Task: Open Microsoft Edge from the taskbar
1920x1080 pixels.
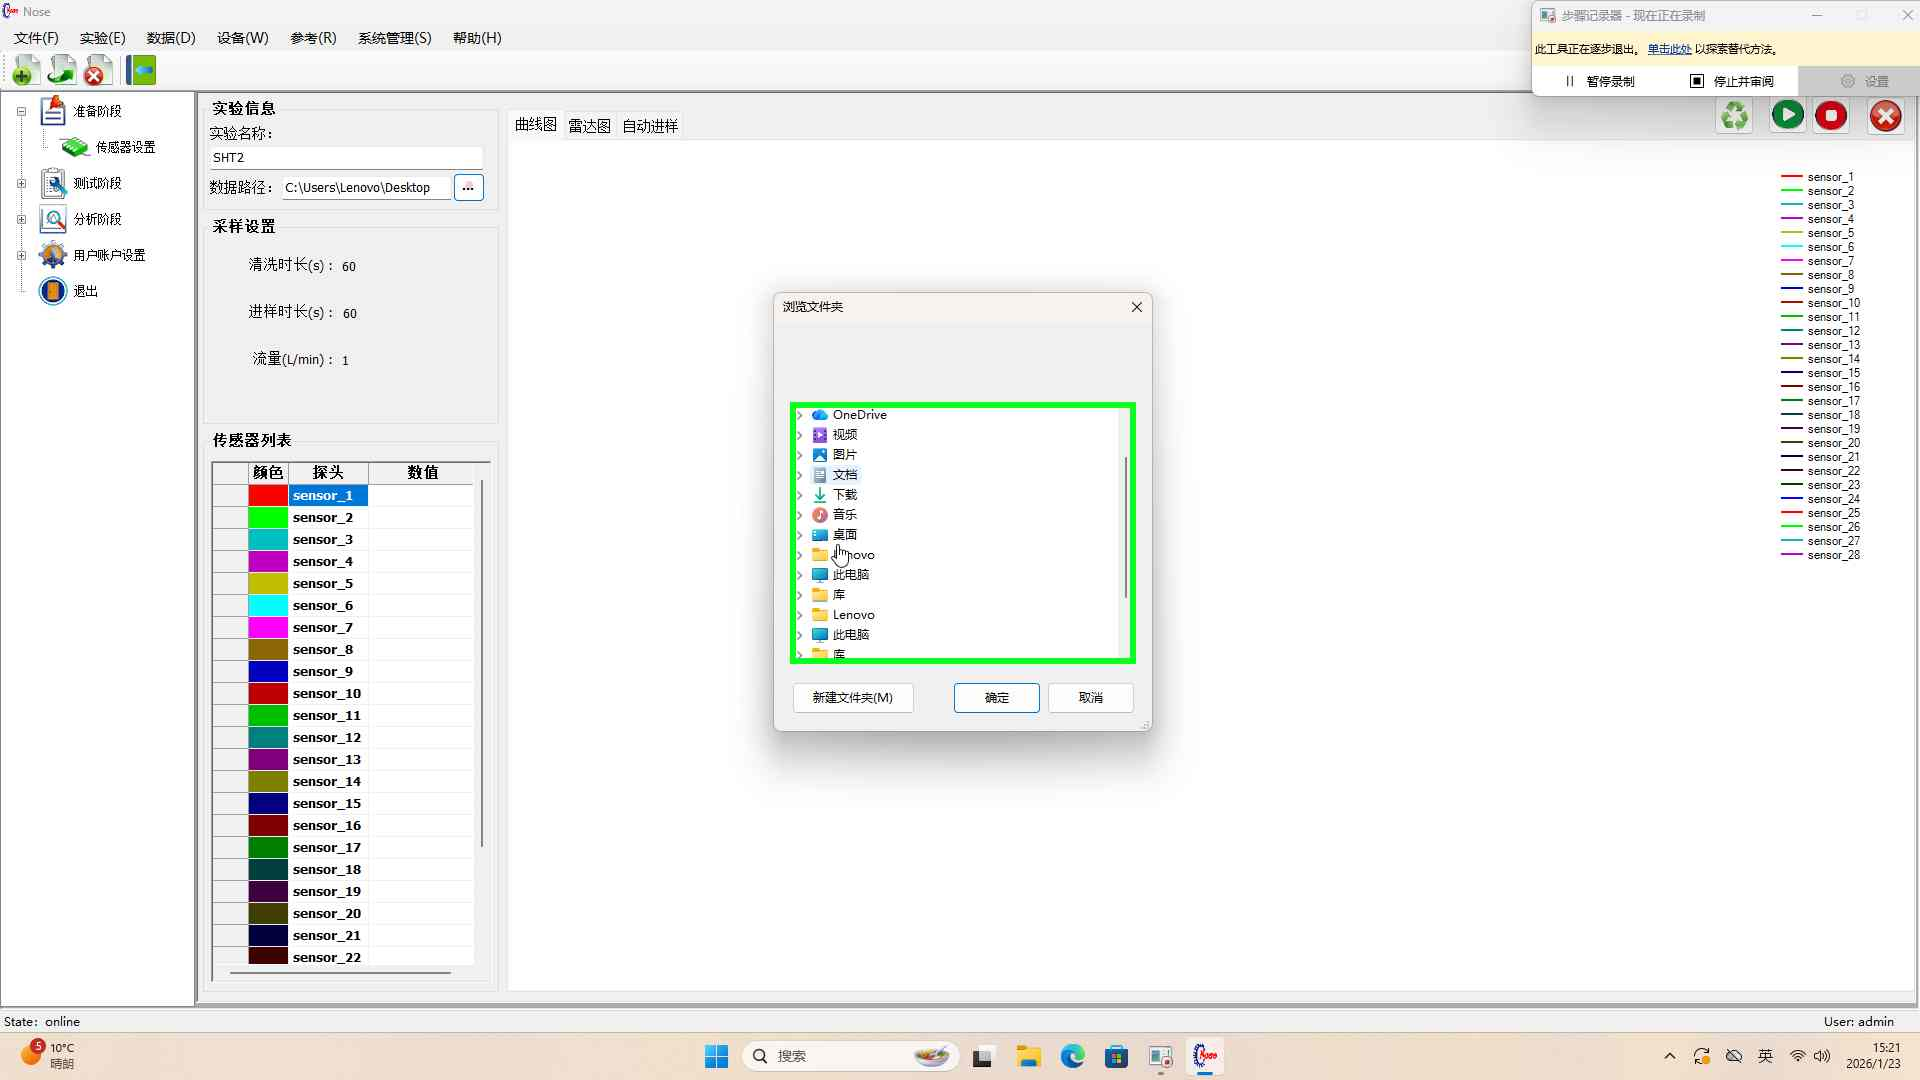Action: [x=1073, y=1057]
